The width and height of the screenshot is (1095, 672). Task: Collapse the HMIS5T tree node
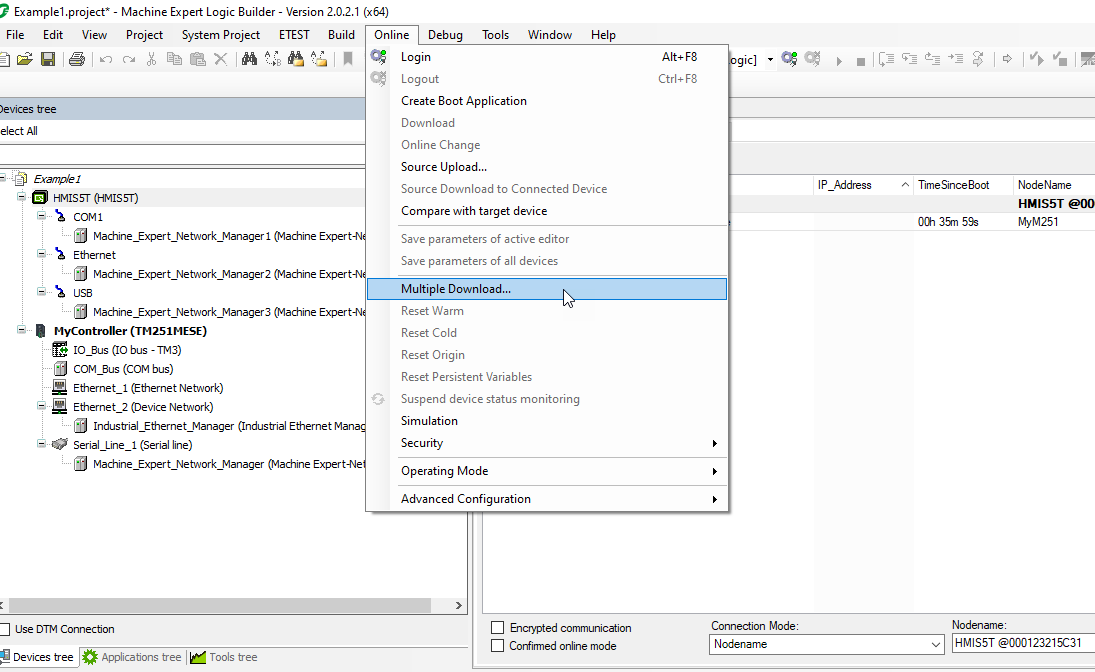(22, 197)
